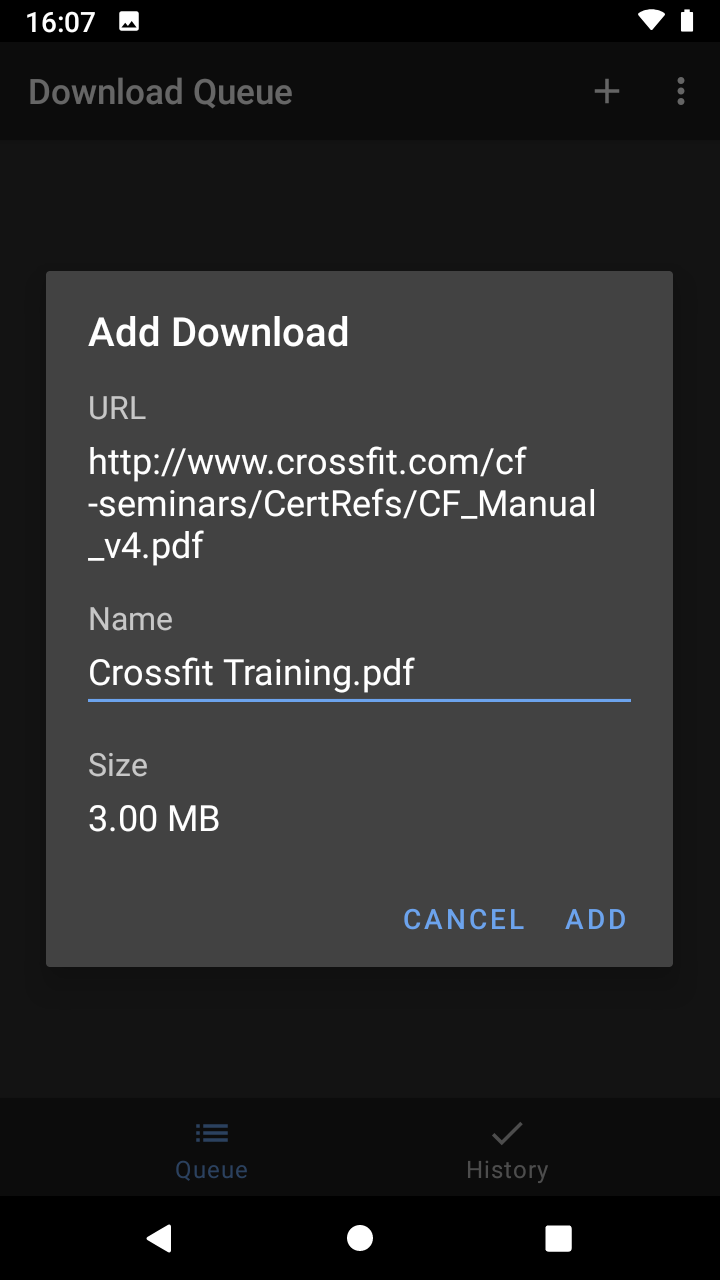Click the ADD button to confirm download
This screenshot has width=720, height=1280.
coord(596,919)
